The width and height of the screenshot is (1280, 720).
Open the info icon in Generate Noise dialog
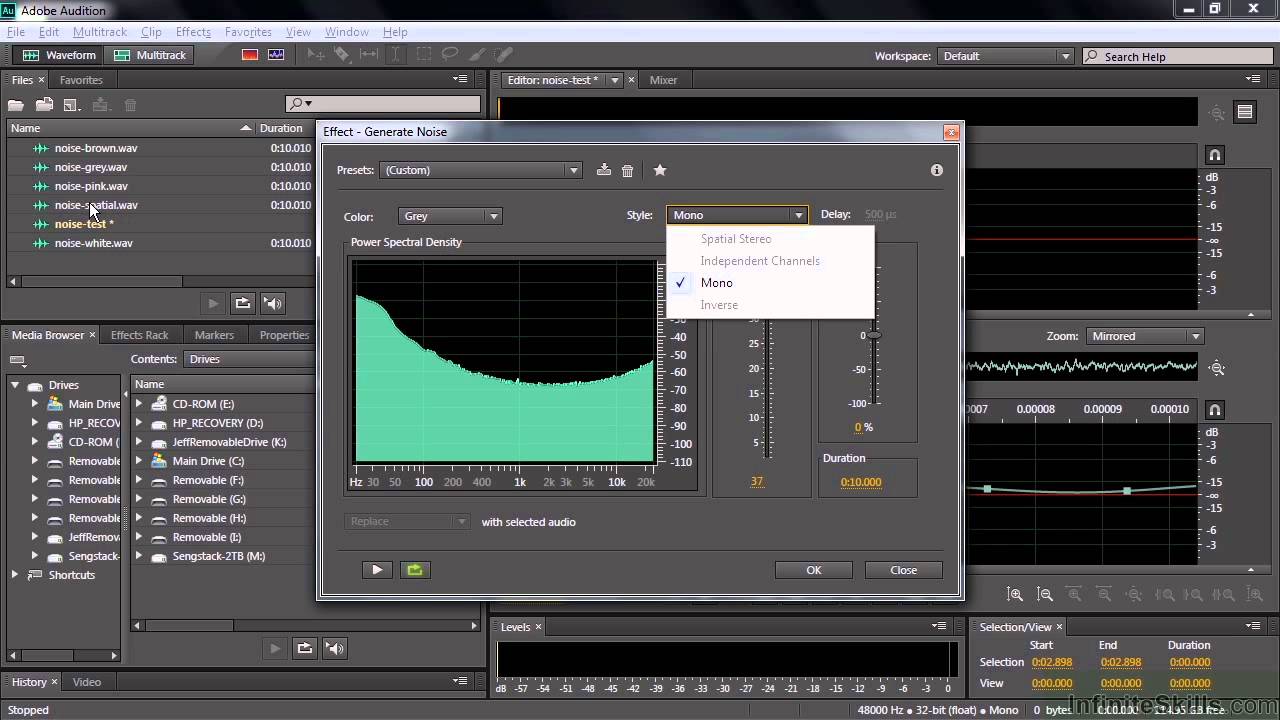coord(937,170)
